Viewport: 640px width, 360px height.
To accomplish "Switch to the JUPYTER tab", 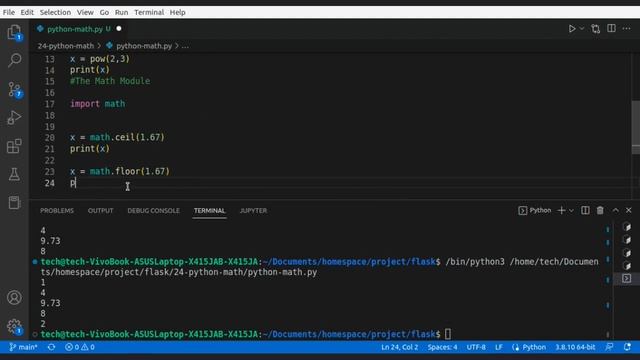I will click(x=253, y=211).
